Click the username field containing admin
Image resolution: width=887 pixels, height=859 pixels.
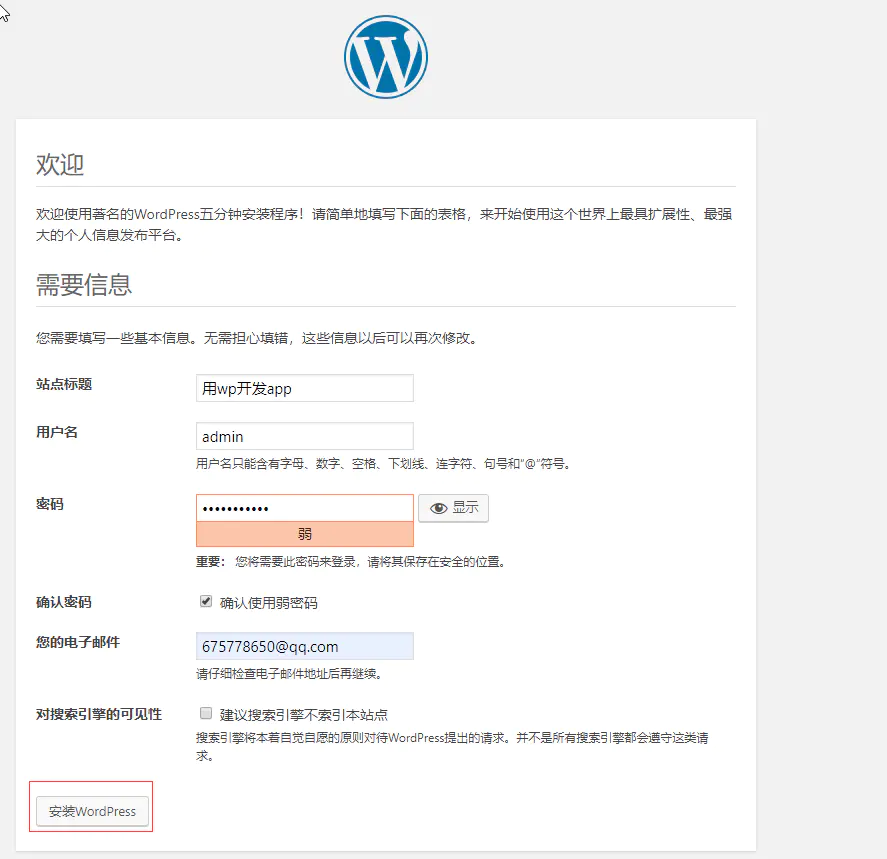pyautogui.click(x=305, y=436)
